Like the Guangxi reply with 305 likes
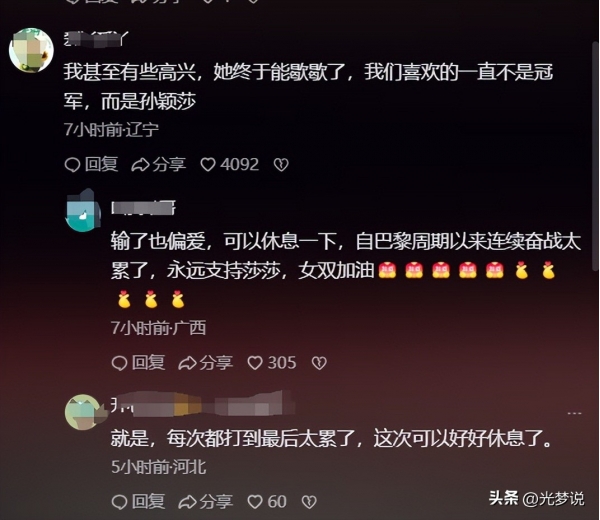This screenshot has width=600, height=520. (x=272, y=363)
